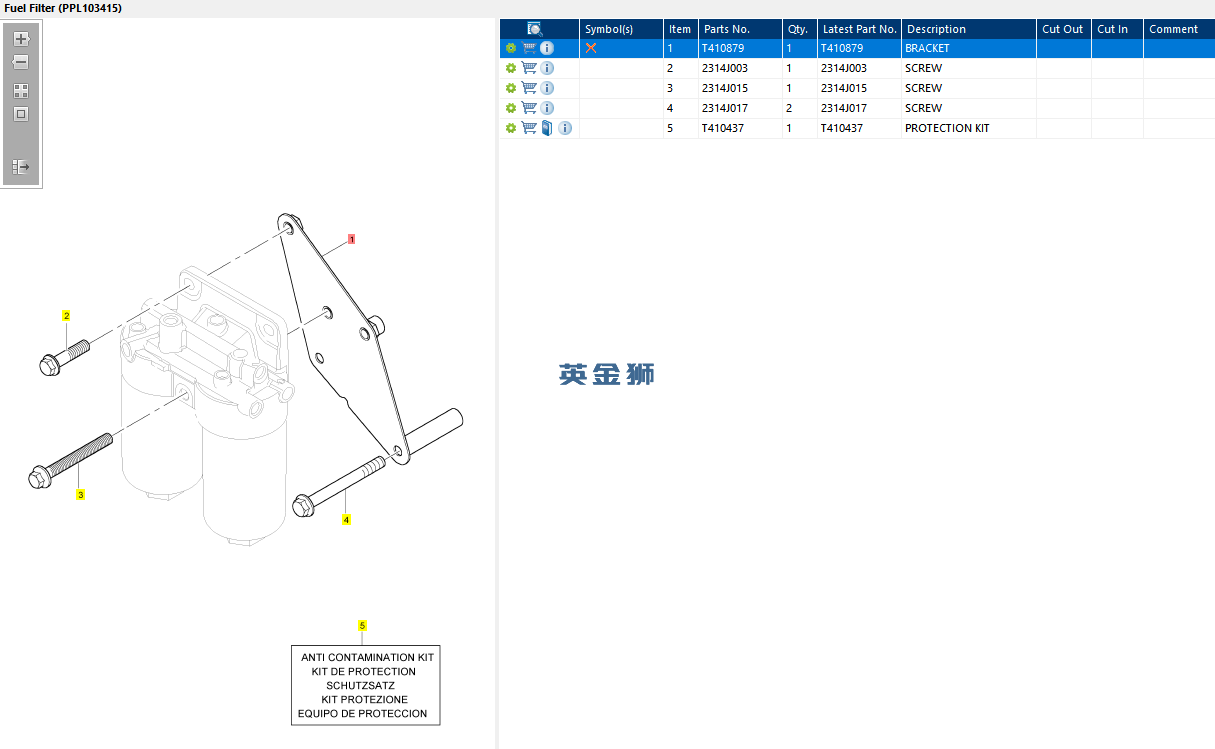Open blue book icon for PROTECTION KIT
This screenshot has width=1215, height=749.
click(x=547, y=128)
